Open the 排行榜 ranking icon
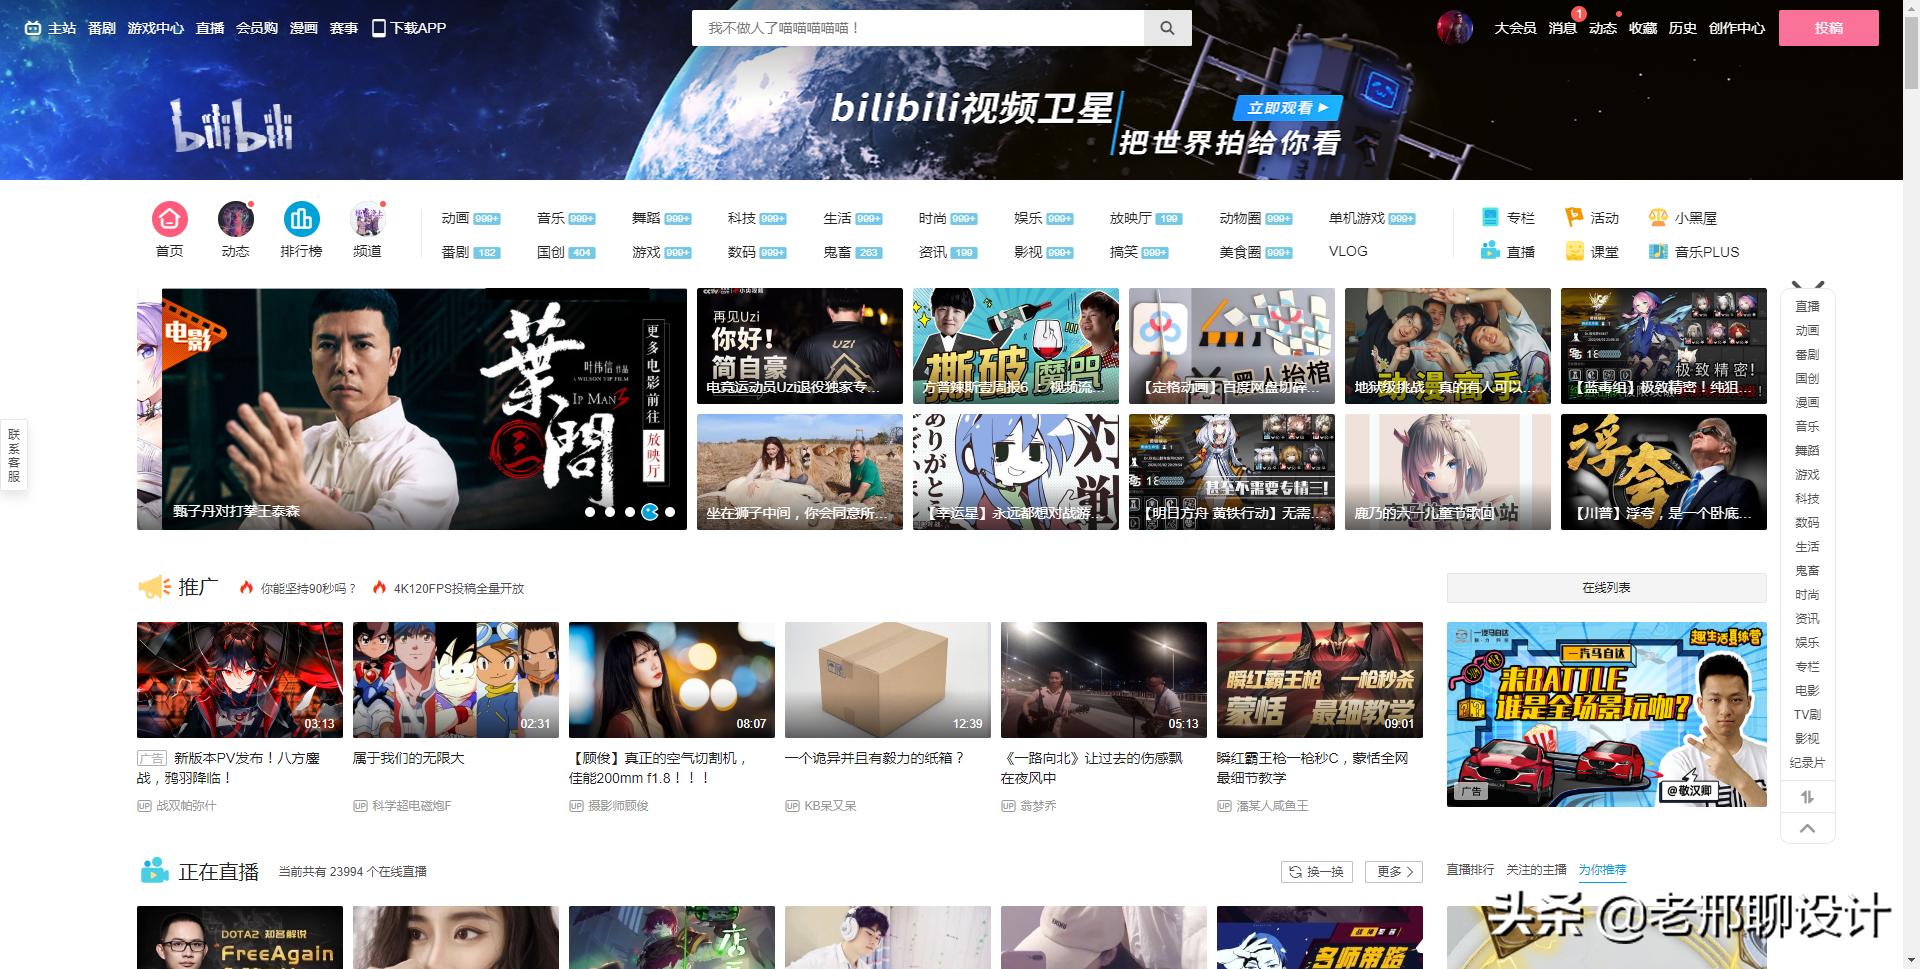The width and height of the screenshot is (1920, 969). point(301,219)
